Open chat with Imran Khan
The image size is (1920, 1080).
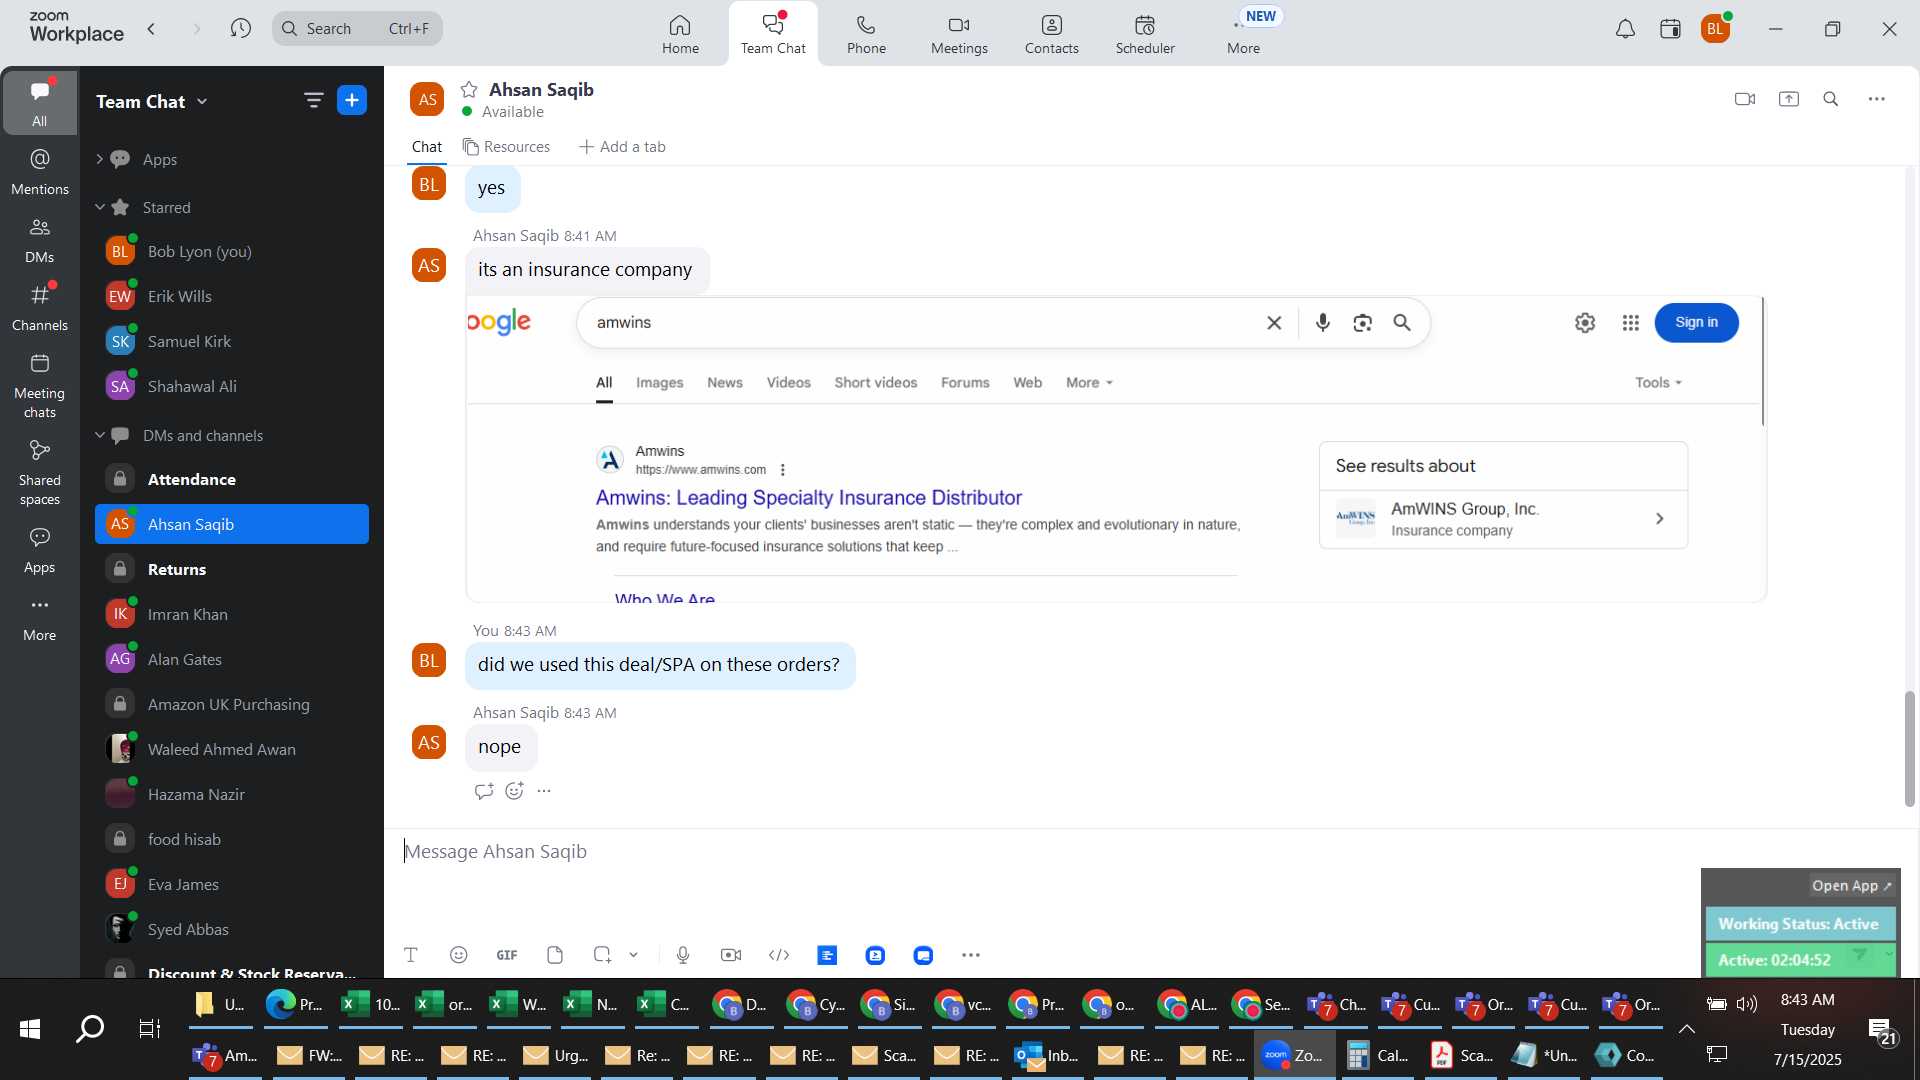coord(232,614)
